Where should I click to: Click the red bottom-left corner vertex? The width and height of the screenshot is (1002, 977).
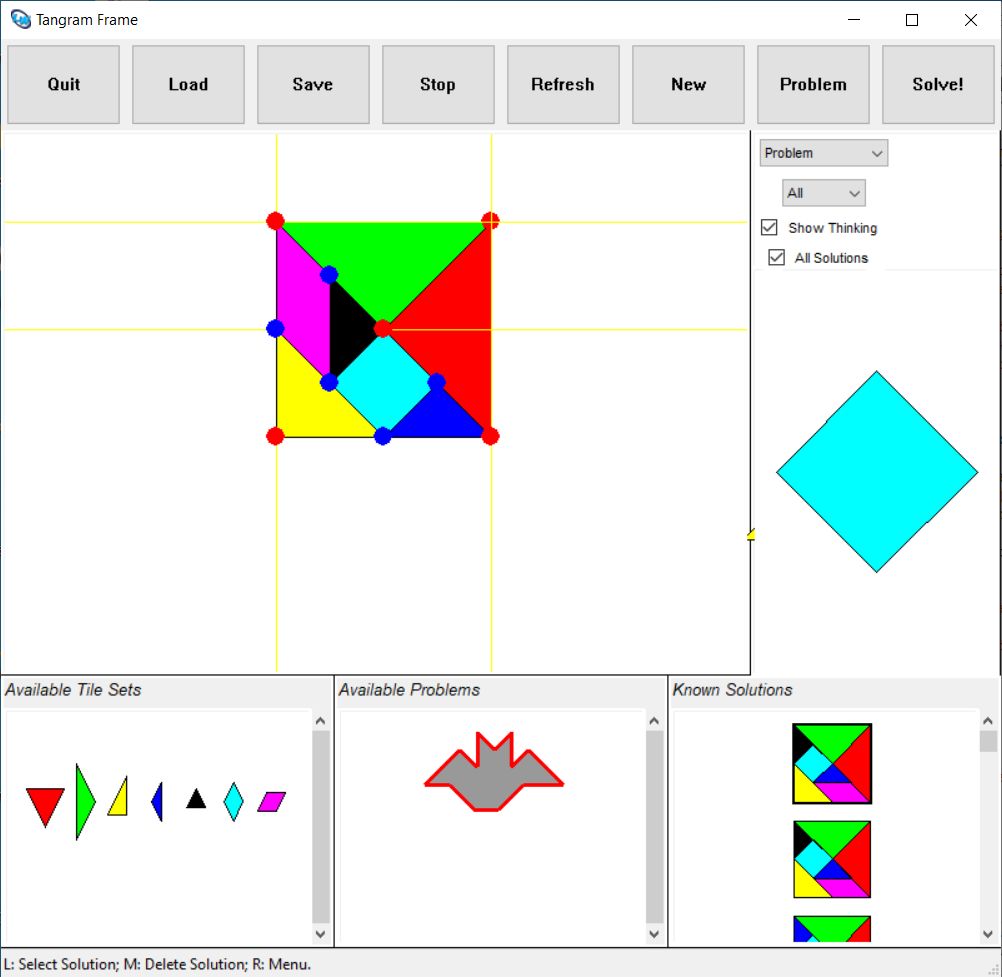[275, 436]
